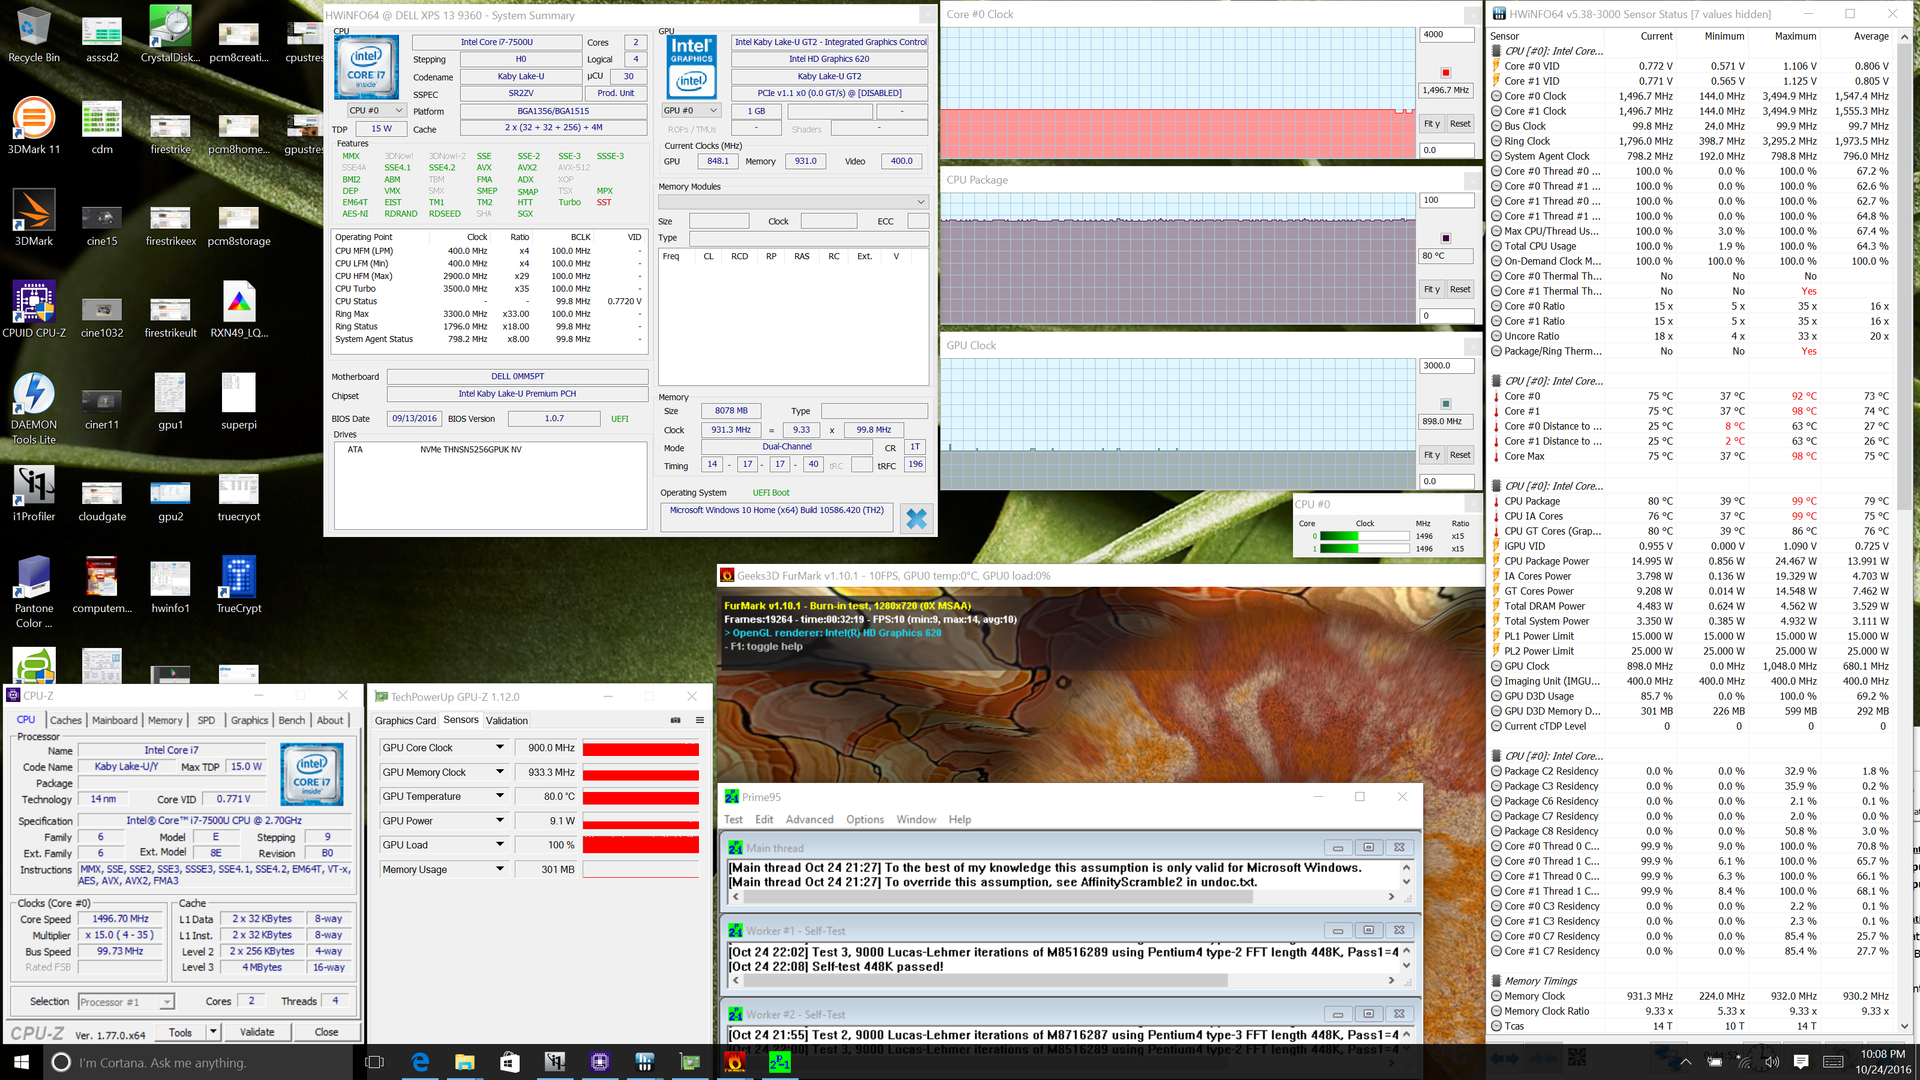The image size is (1920, 1080).
Task: Click Reset on GPU Clock graph
Action: click(1460, 455)
